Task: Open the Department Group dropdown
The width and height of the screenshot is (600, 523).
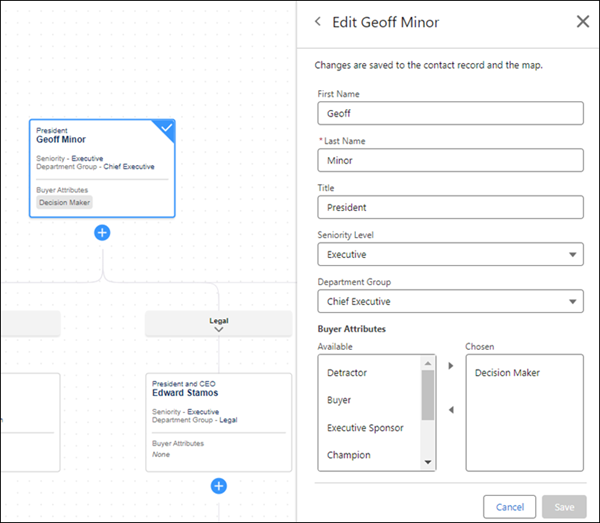Action: pos(449,301)
